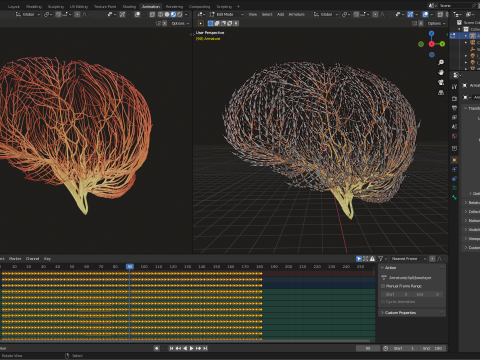Open the UV Editing workspace tab
This screenshot has width=480, height=360.
click(x=79, y=6)
